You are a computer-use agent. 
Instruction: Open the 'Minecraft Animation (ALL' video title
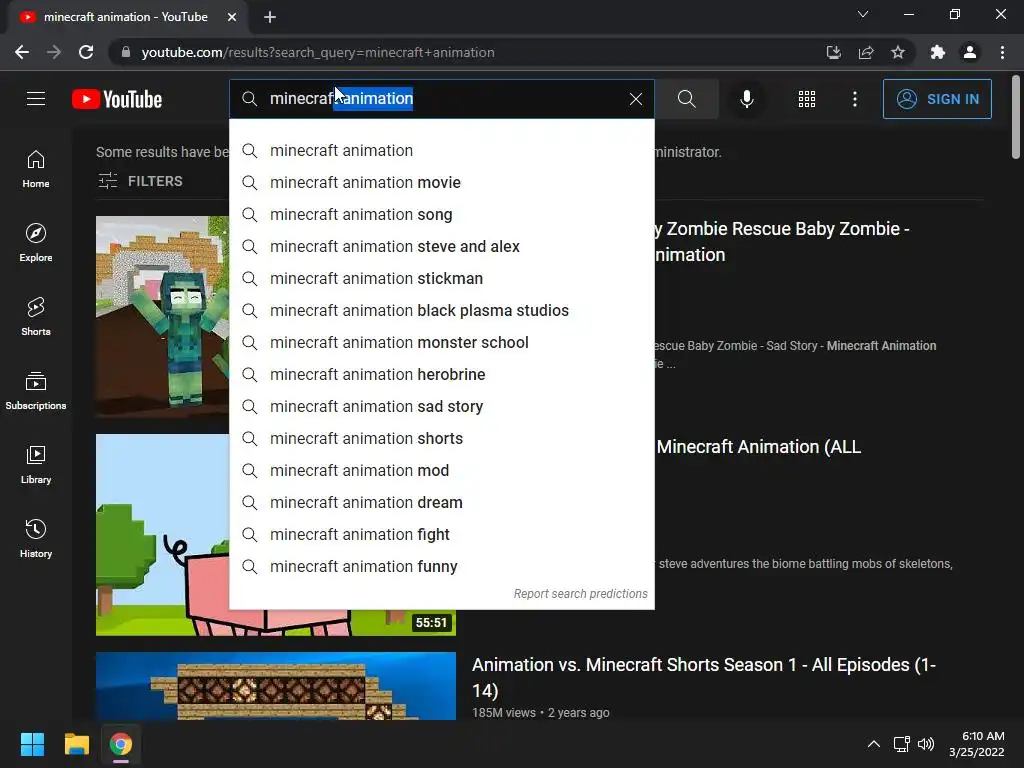758,447
